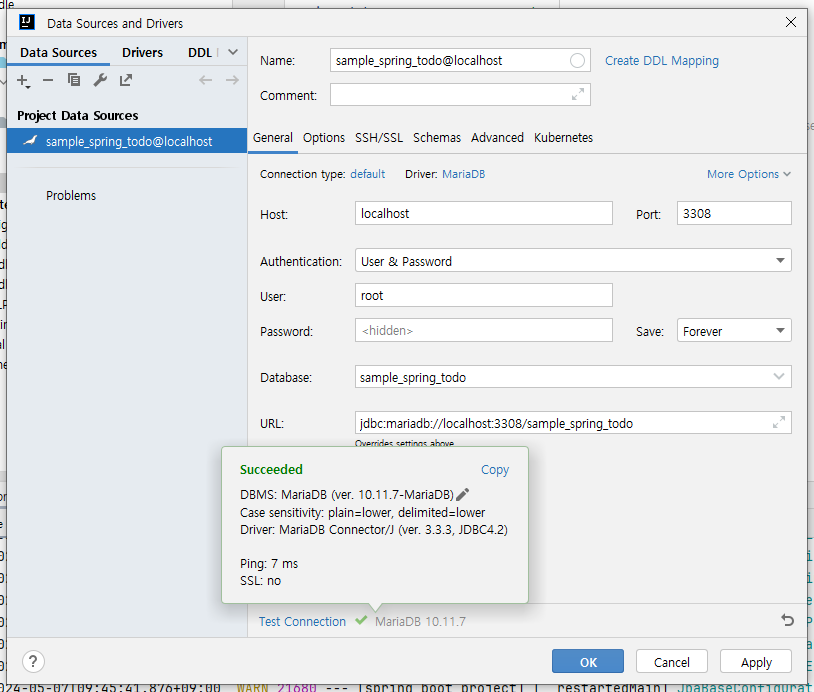Click the Apply button
Viewport: 814px width, 692px height.
[x=756, y=661]
